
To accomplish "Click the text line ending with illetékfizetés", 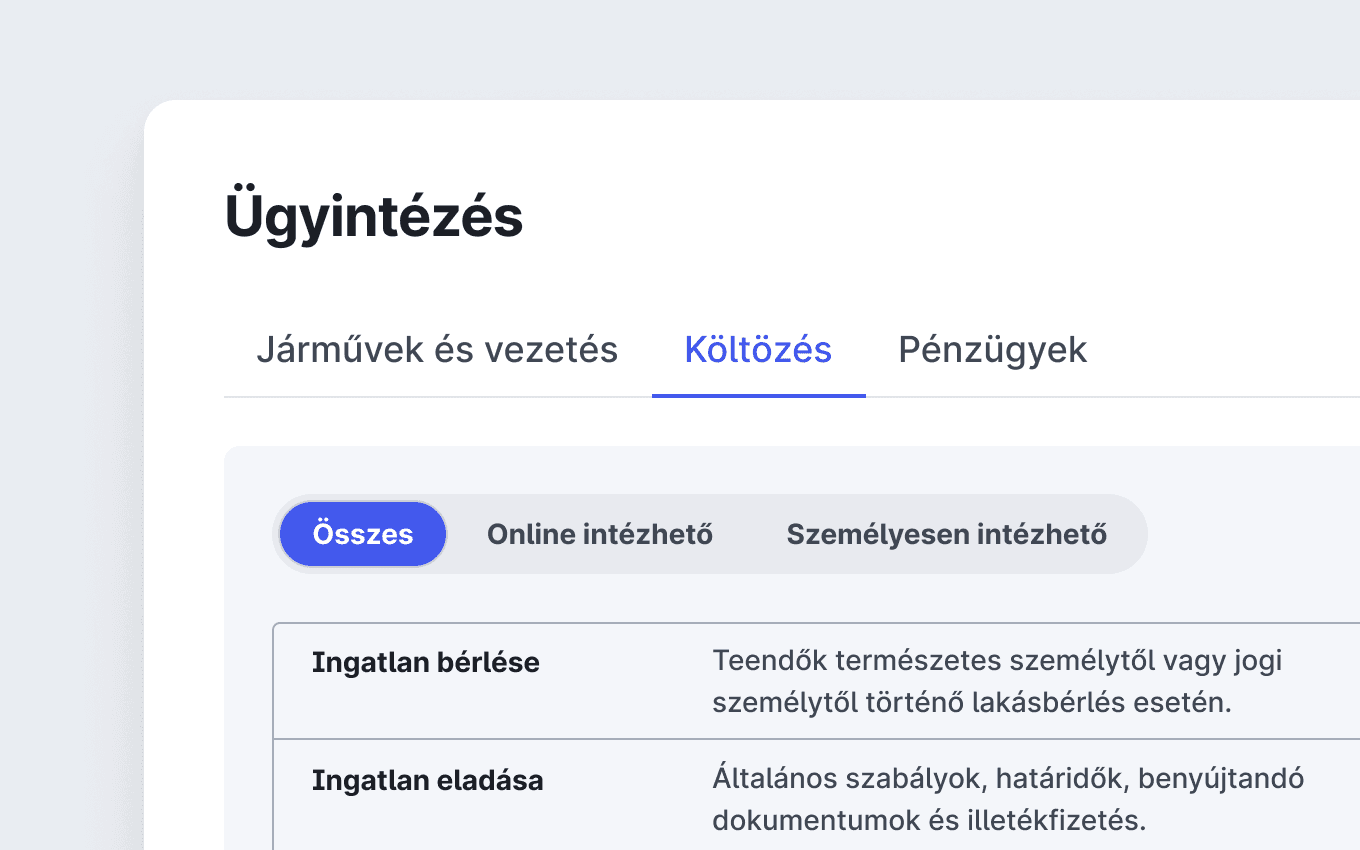I will click(x=929, y=821).
